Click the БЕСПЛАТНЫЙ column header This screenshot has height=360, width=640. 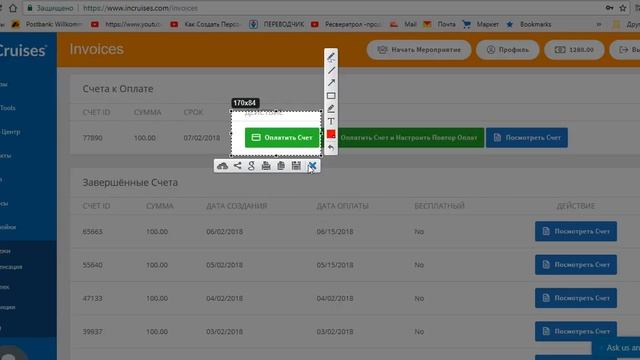[x=440, y=206]
